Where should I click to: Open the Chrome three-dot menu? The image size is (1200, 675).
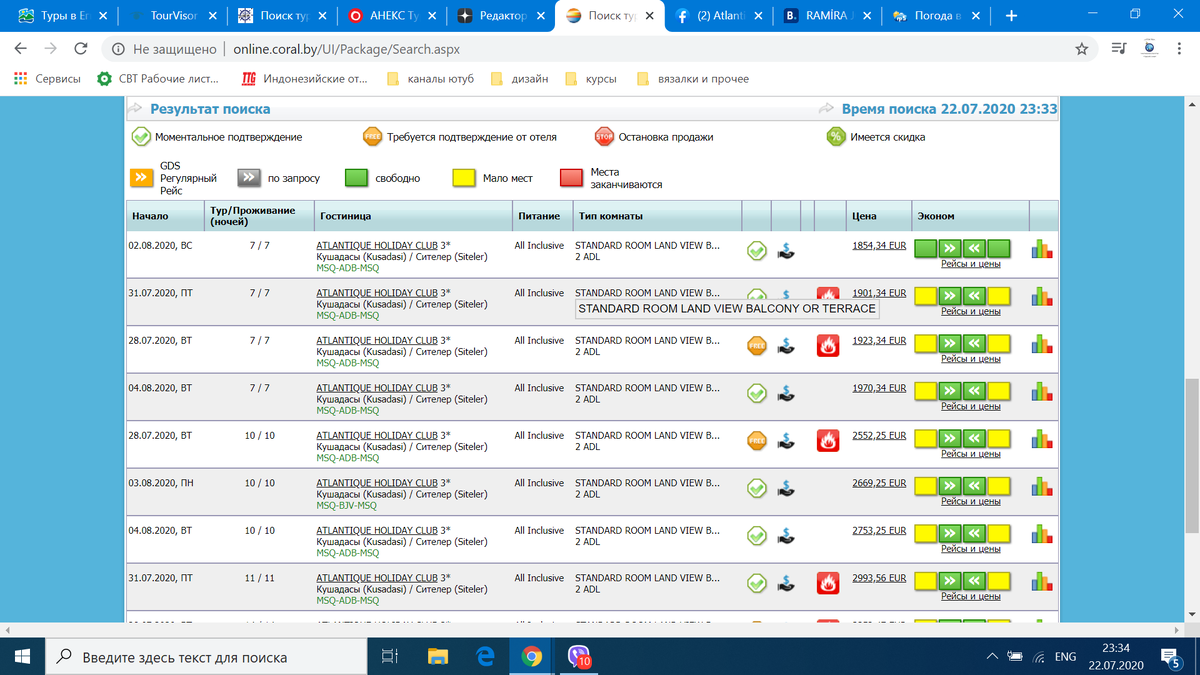(1180, 49)
